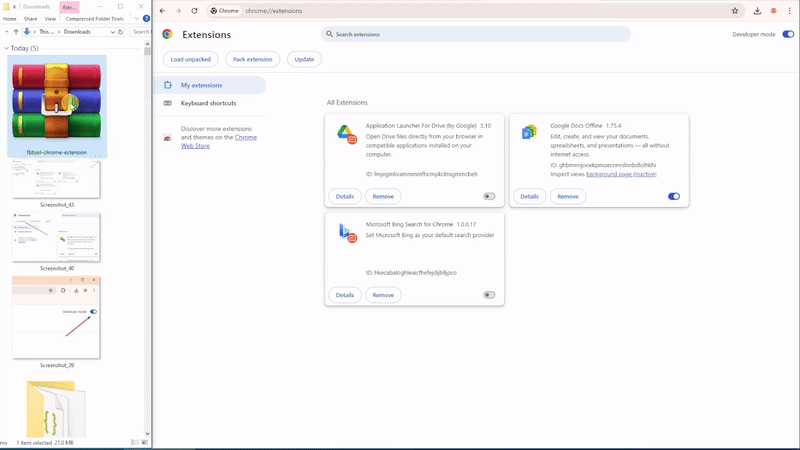Open the Chrome Web Store link
The image size is (800, 450).
coord(219,142)
